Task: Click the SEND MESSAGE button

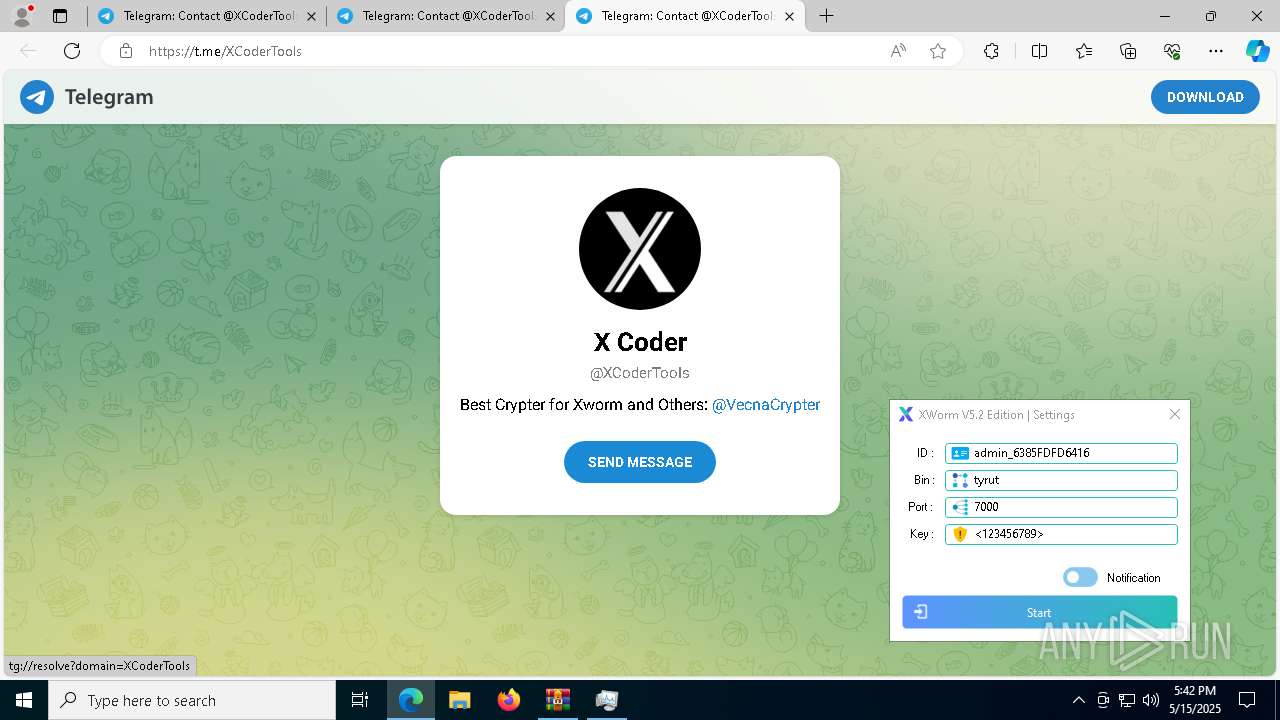Action: coord(640,462)
